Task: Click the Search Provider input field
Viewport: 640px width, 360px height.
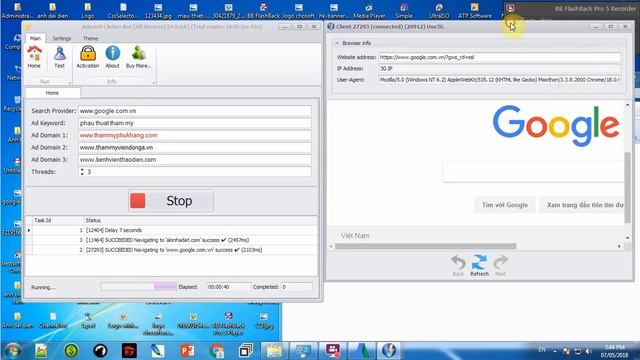Action: (195, 111)
